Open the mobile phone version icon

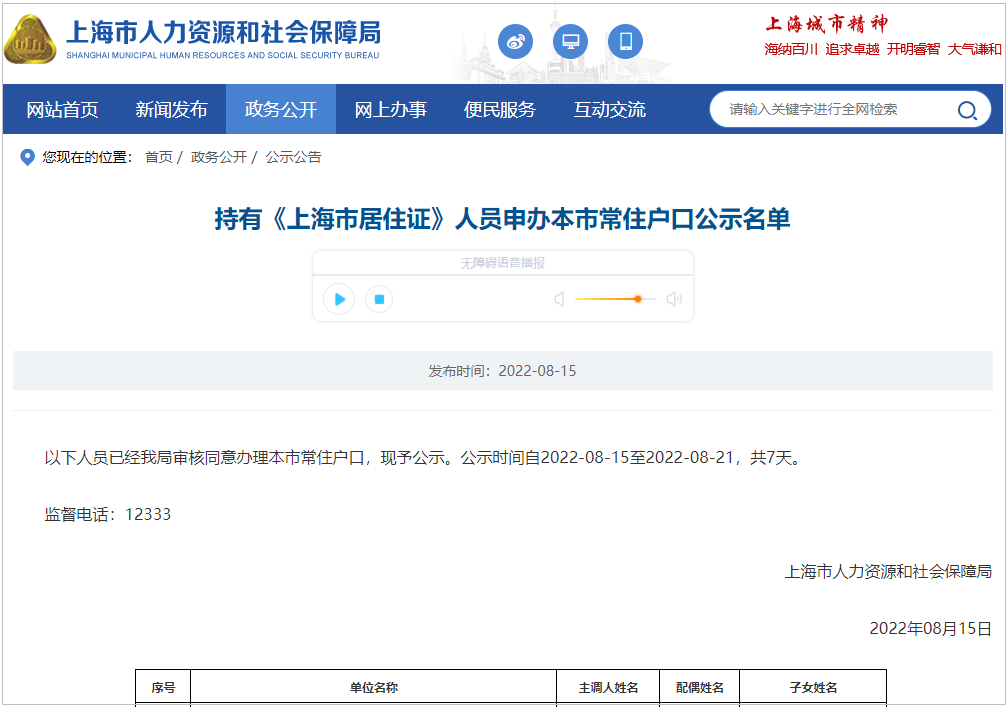626,42
